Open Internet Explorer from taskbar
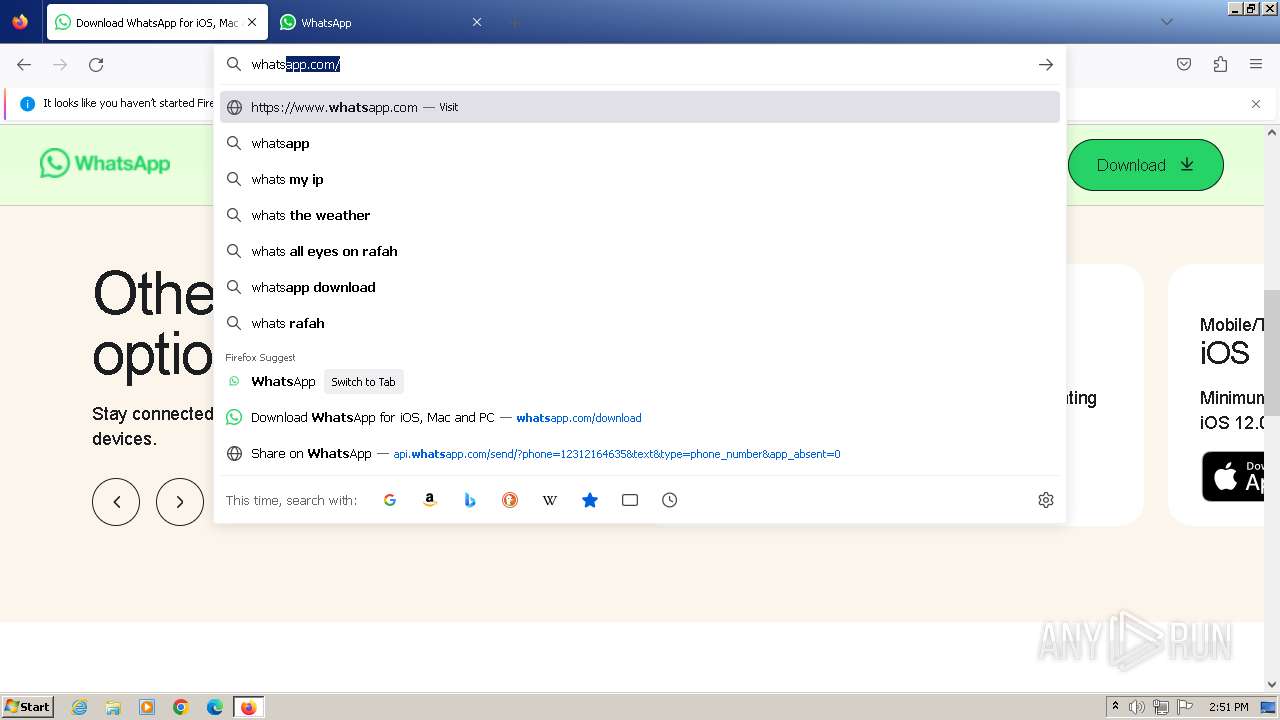 (80, 707)
